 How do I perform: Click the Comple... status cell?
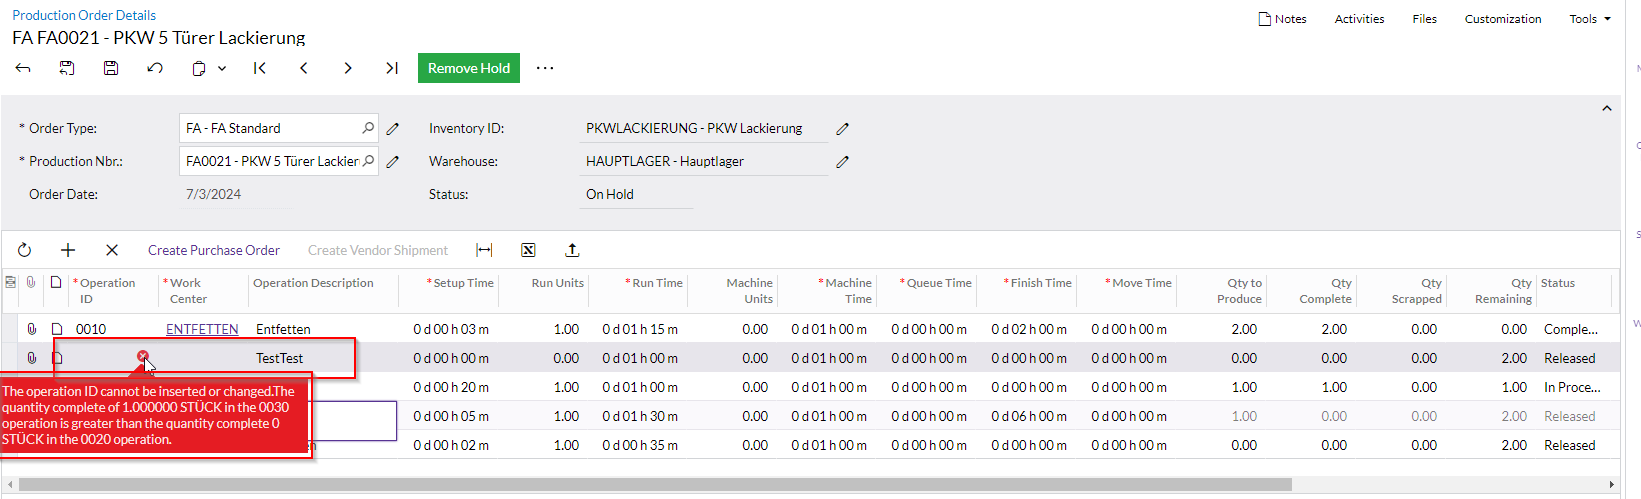coord(1571,329)
